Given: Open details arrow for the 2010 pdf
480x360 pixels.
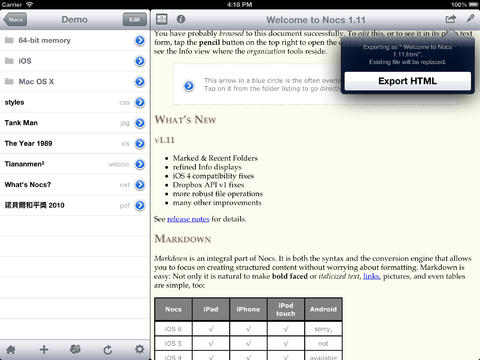Looking at the screenshot, I should [x=140, y=206].
